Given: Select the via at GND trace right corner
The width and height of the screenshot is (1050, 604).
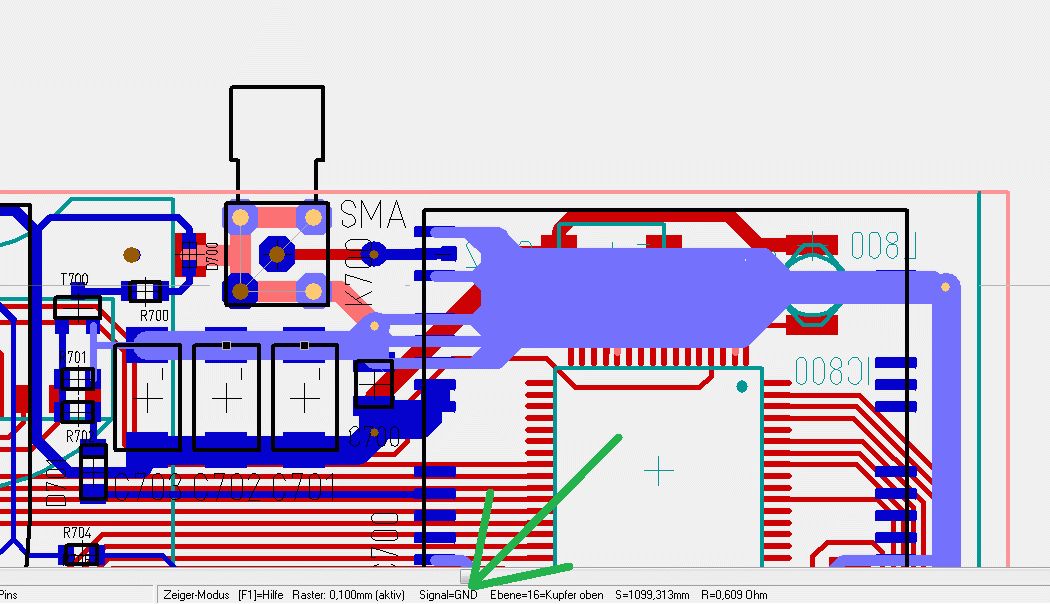Looking at the screenshot, I should click(945, 287).
